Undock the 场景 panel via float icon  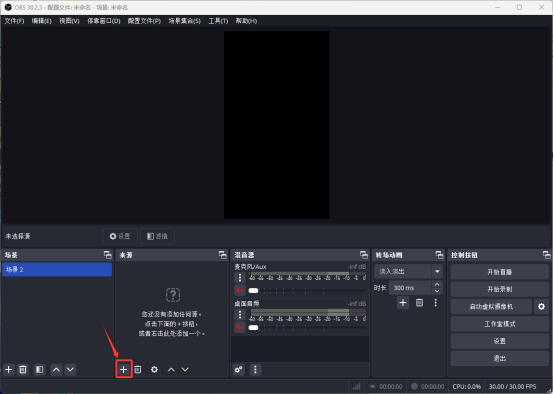(108, 255)
